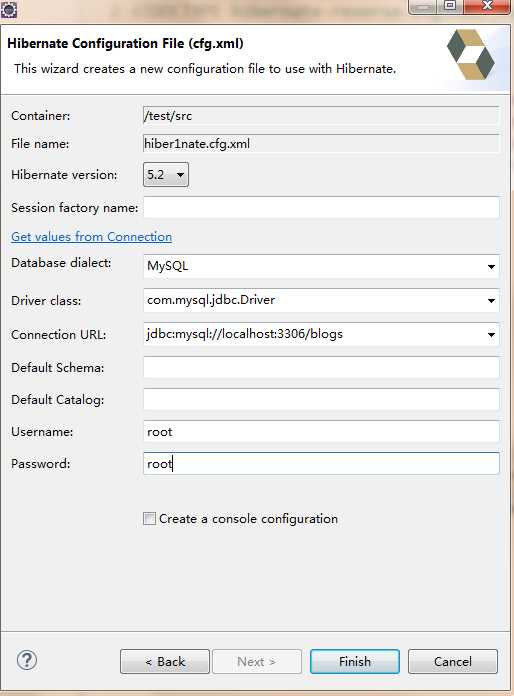The height and width of the screenshot is (696, 514).
Task: Click the Container field showing /test/src
Action: (321, 116)
